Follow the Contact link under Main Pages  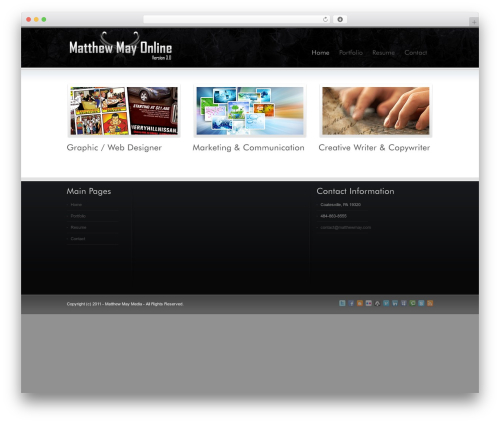78,239
